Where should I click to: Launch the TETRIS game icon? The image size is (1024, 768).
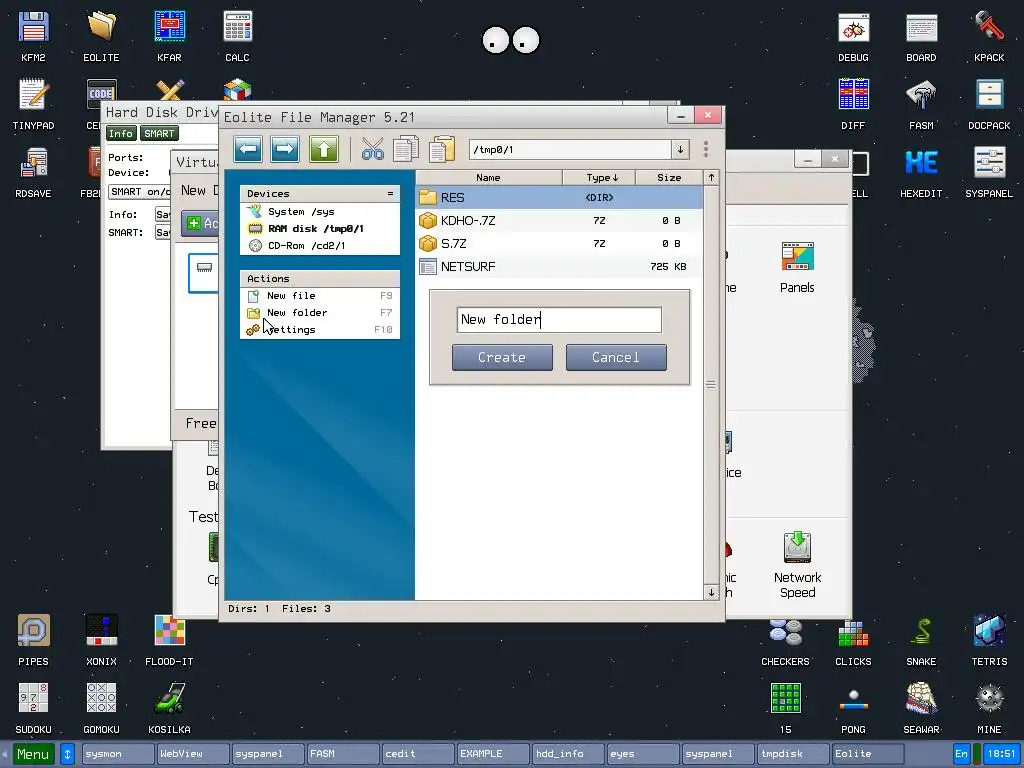tap(989, 641)
